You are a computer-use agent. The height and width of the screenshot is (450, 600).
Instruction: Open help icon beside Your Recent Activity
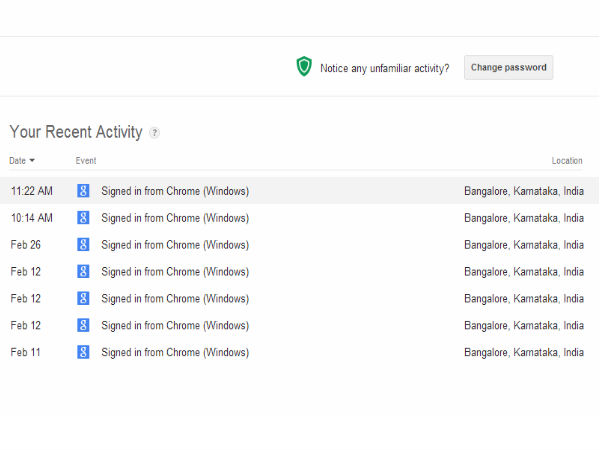[x=154, y=133]
